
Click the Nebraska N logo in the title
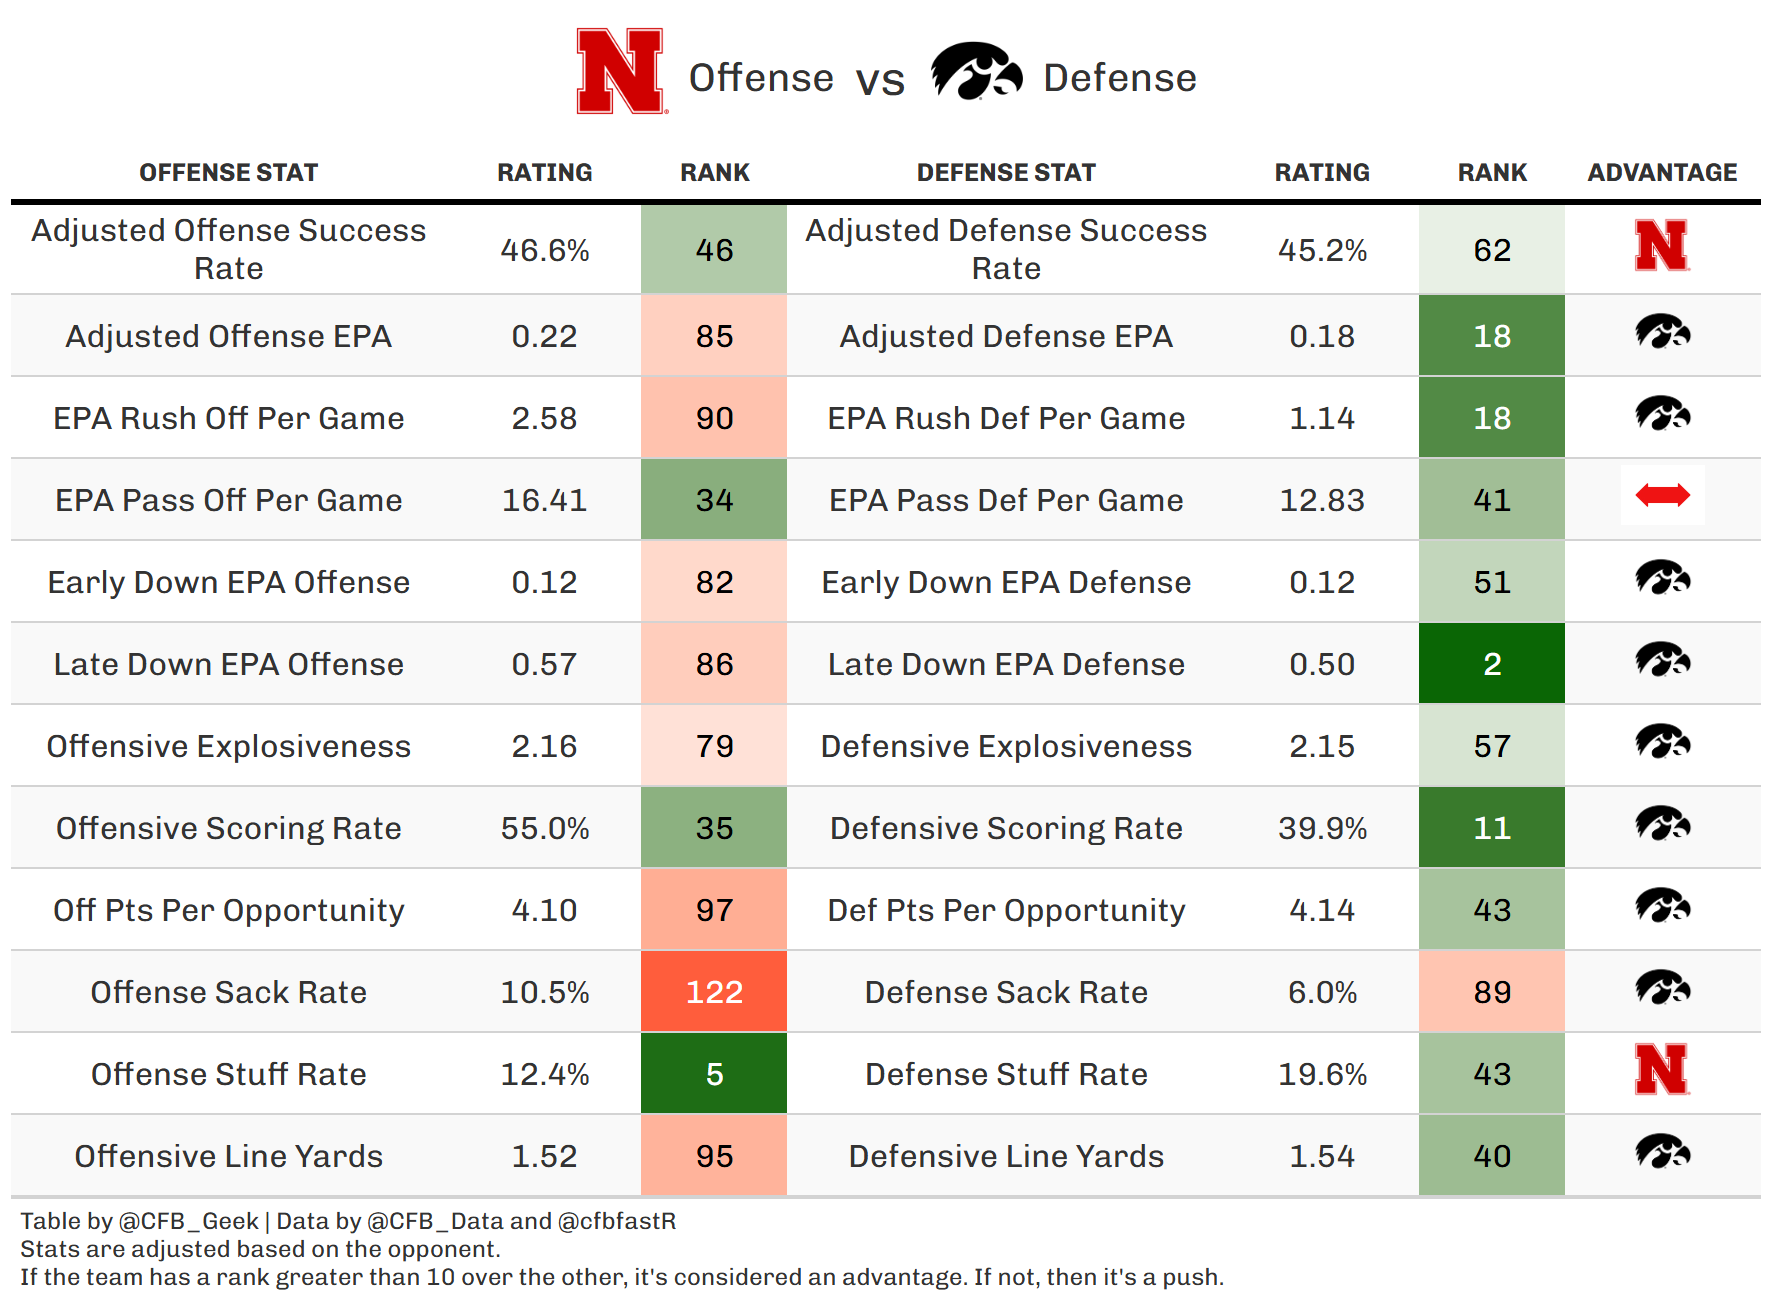point(620,71)
